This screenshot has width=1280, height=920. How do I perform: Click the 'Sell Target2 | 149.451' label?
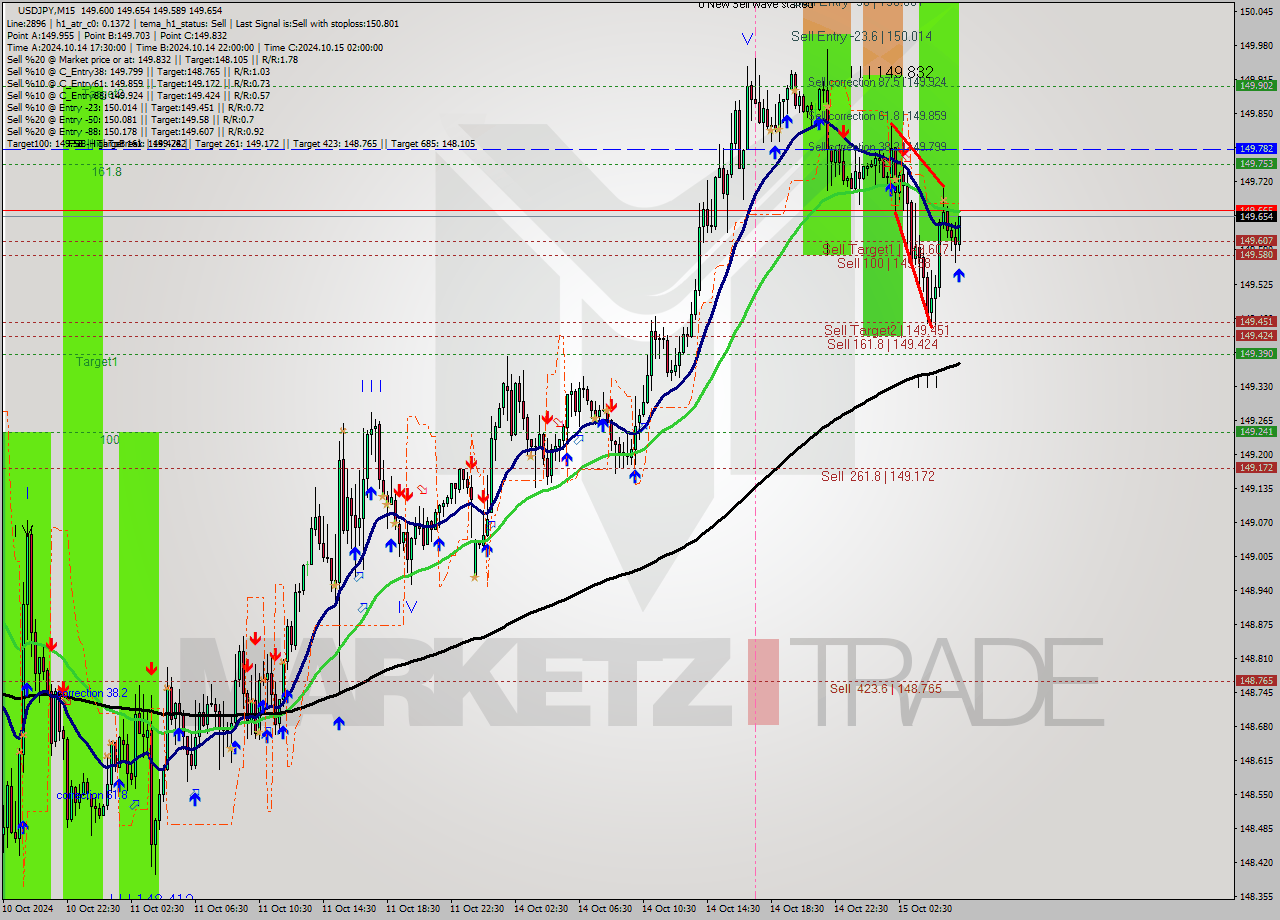886,330
